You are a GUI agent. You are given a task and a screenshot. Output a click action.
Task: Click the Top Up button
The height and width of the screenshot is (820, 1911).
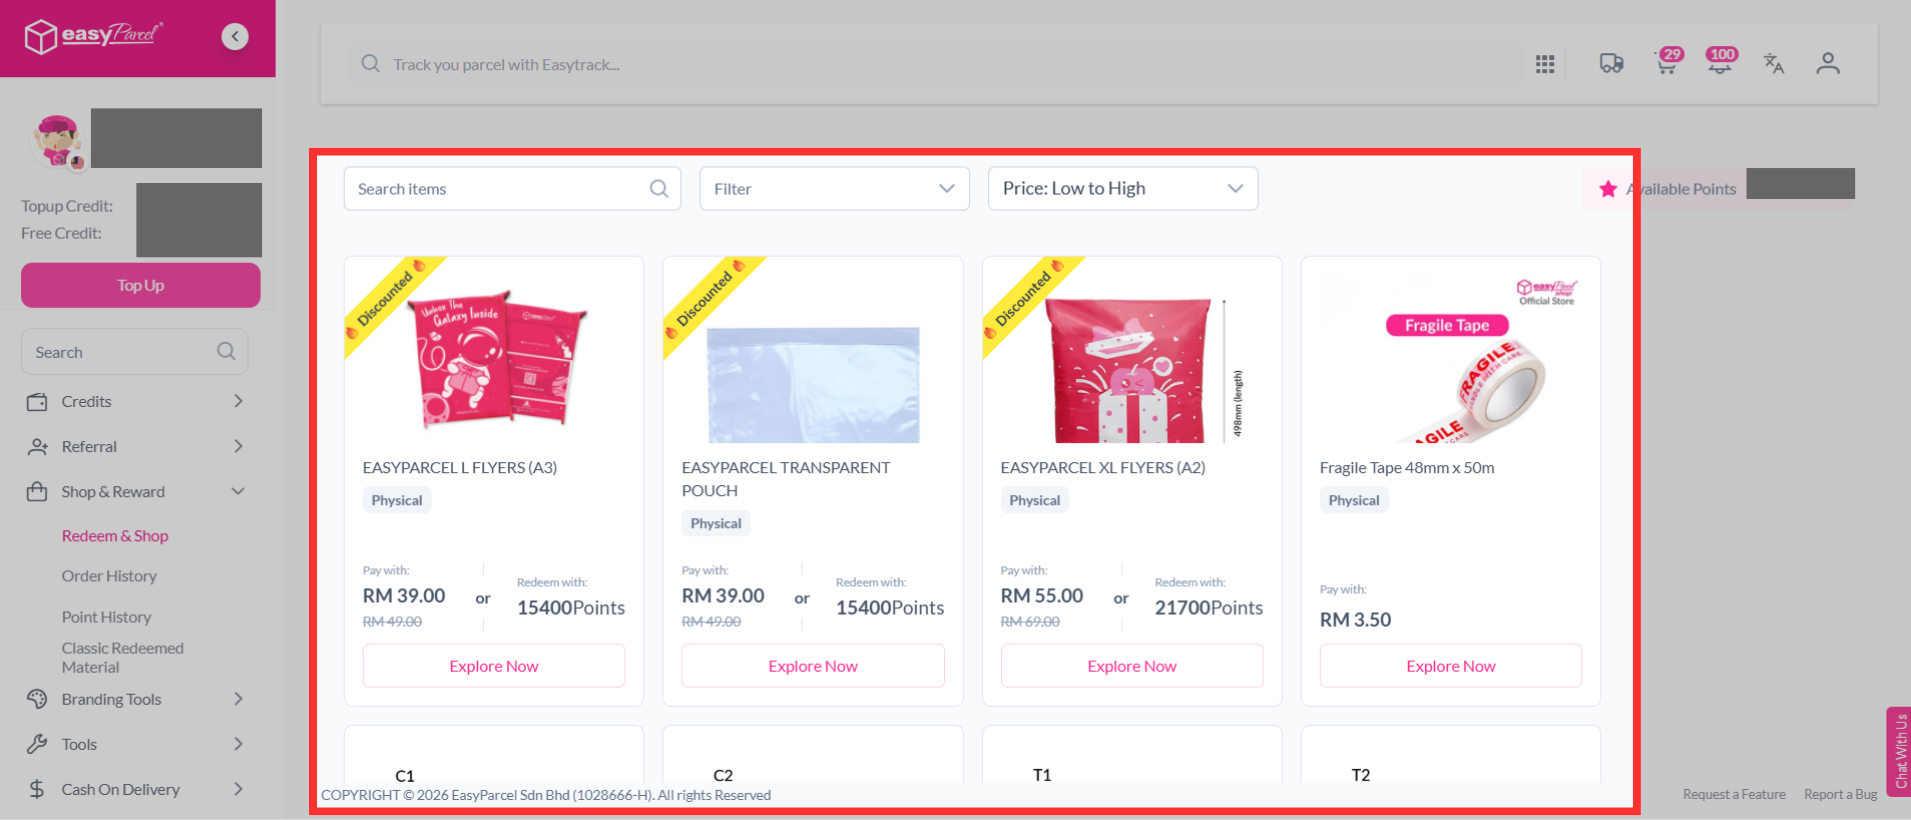tap(141, 285)
